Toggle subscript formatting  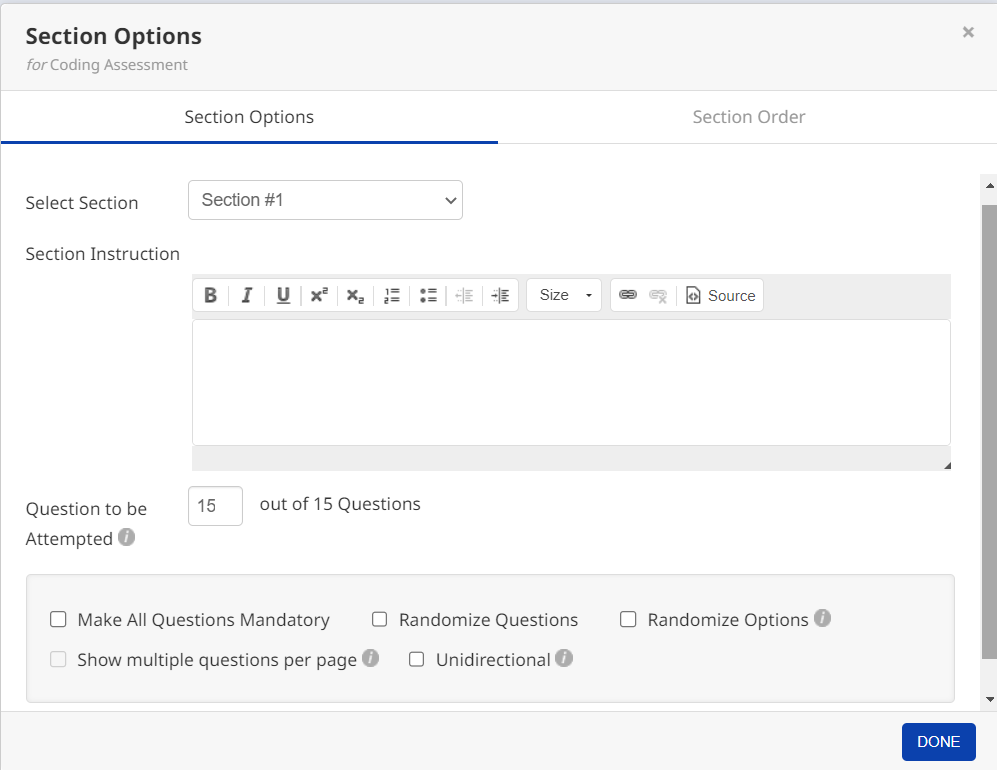coord(355,296)
